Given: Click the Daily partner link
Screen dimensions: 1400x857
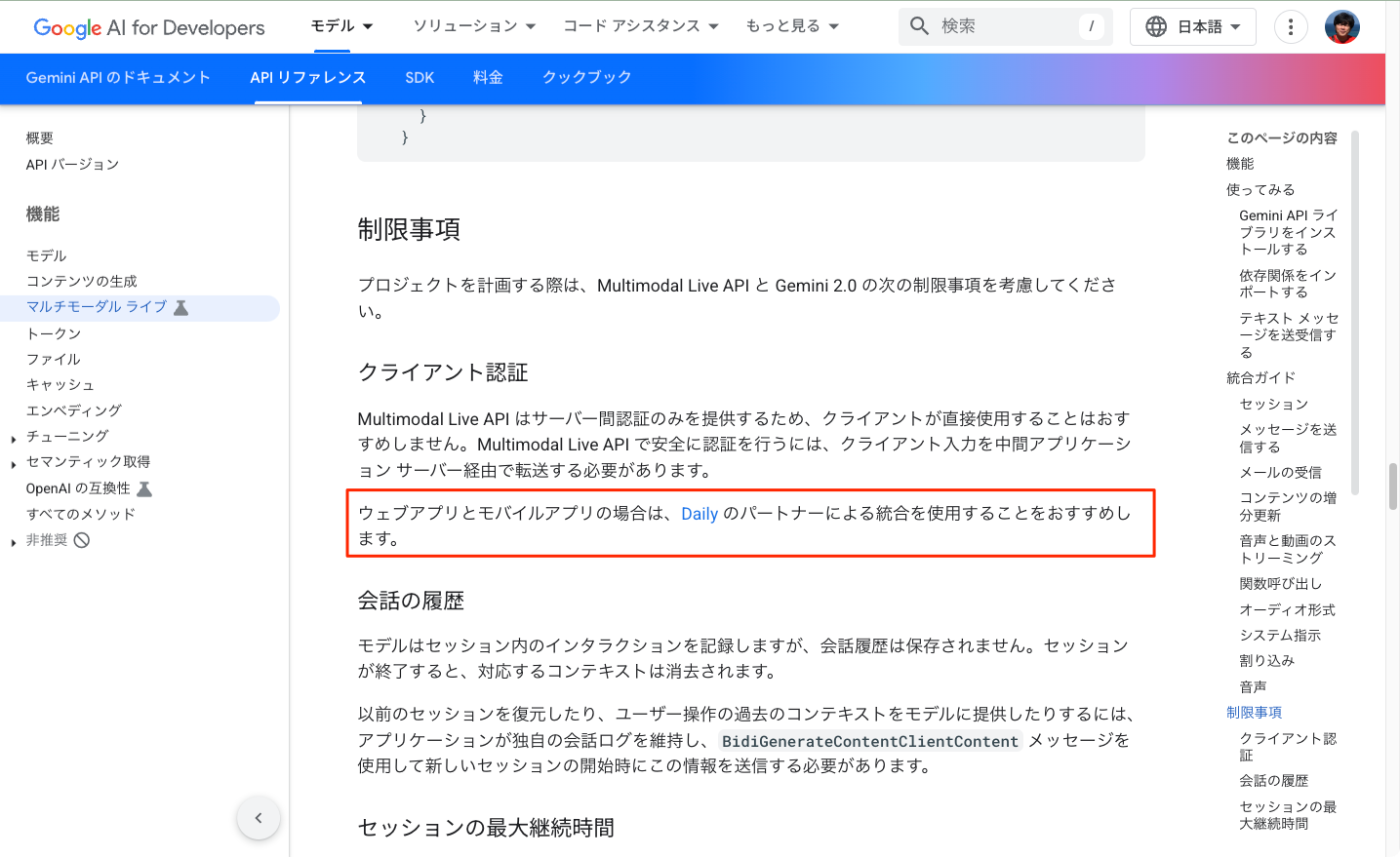Looking at the screenshot, I should coord(700,515).
